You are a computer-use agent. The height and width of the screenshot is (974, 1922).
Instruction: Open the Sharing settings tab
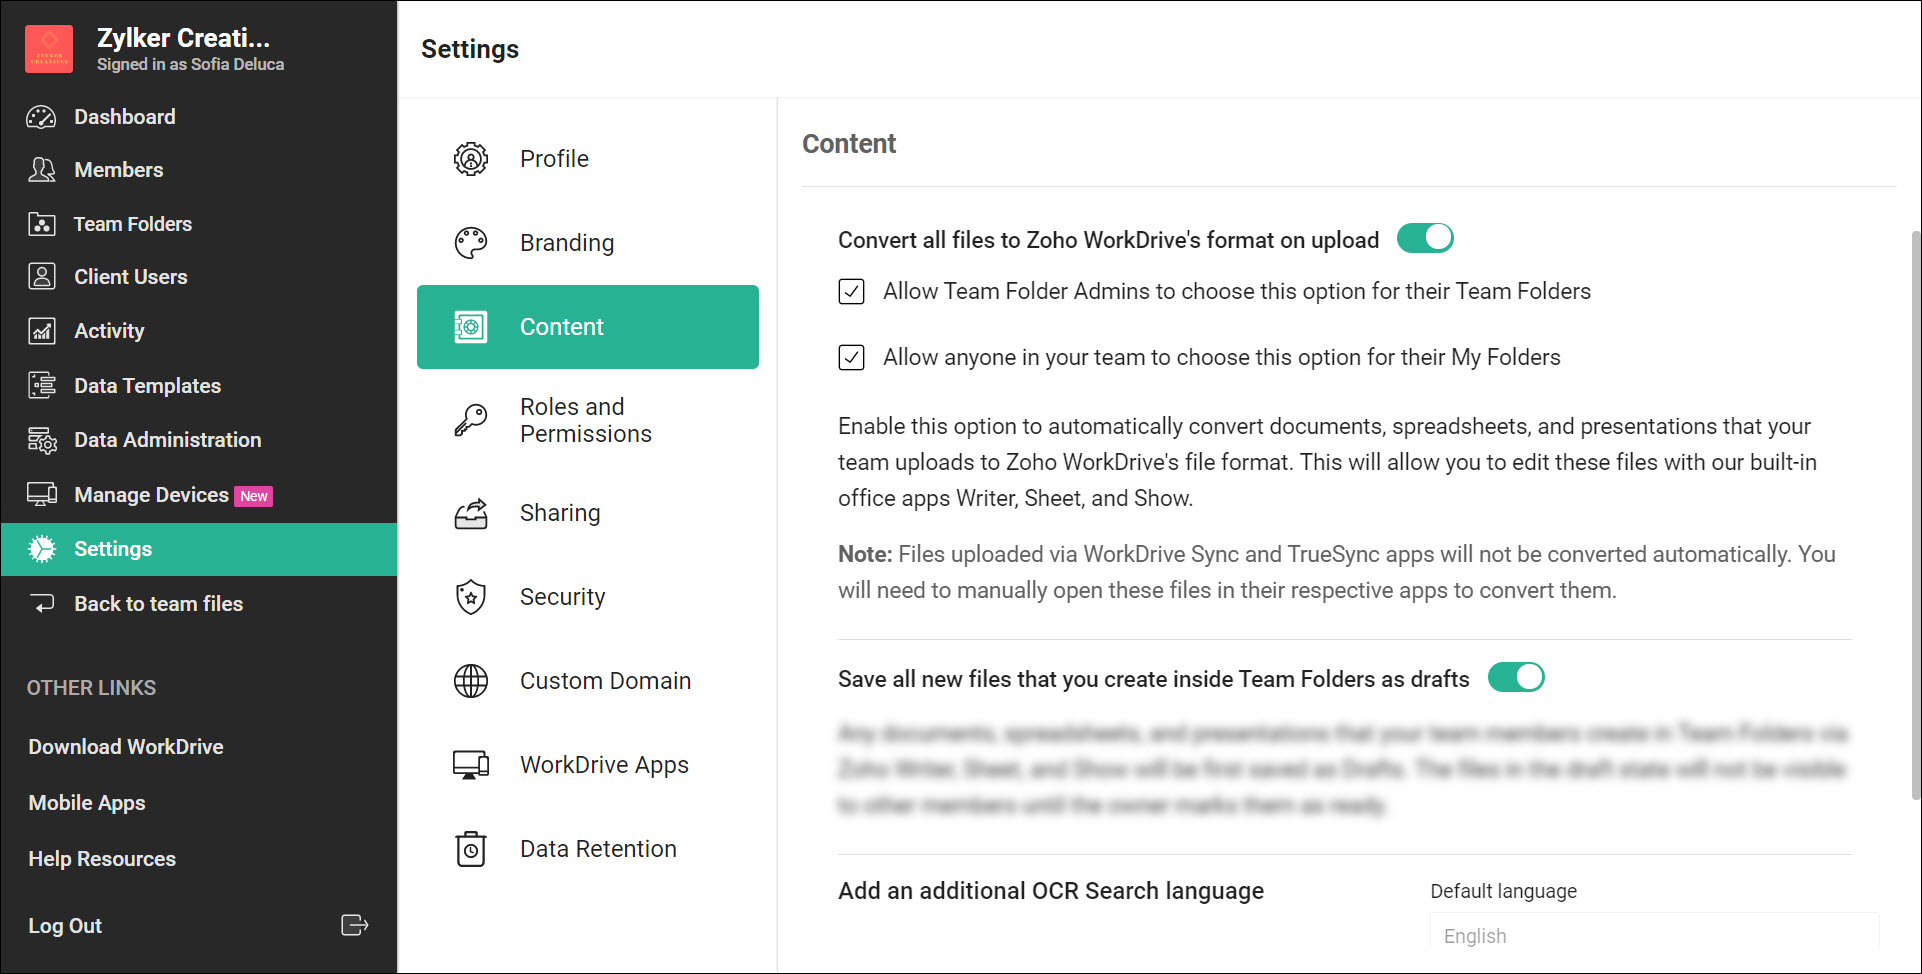(560, 513)
